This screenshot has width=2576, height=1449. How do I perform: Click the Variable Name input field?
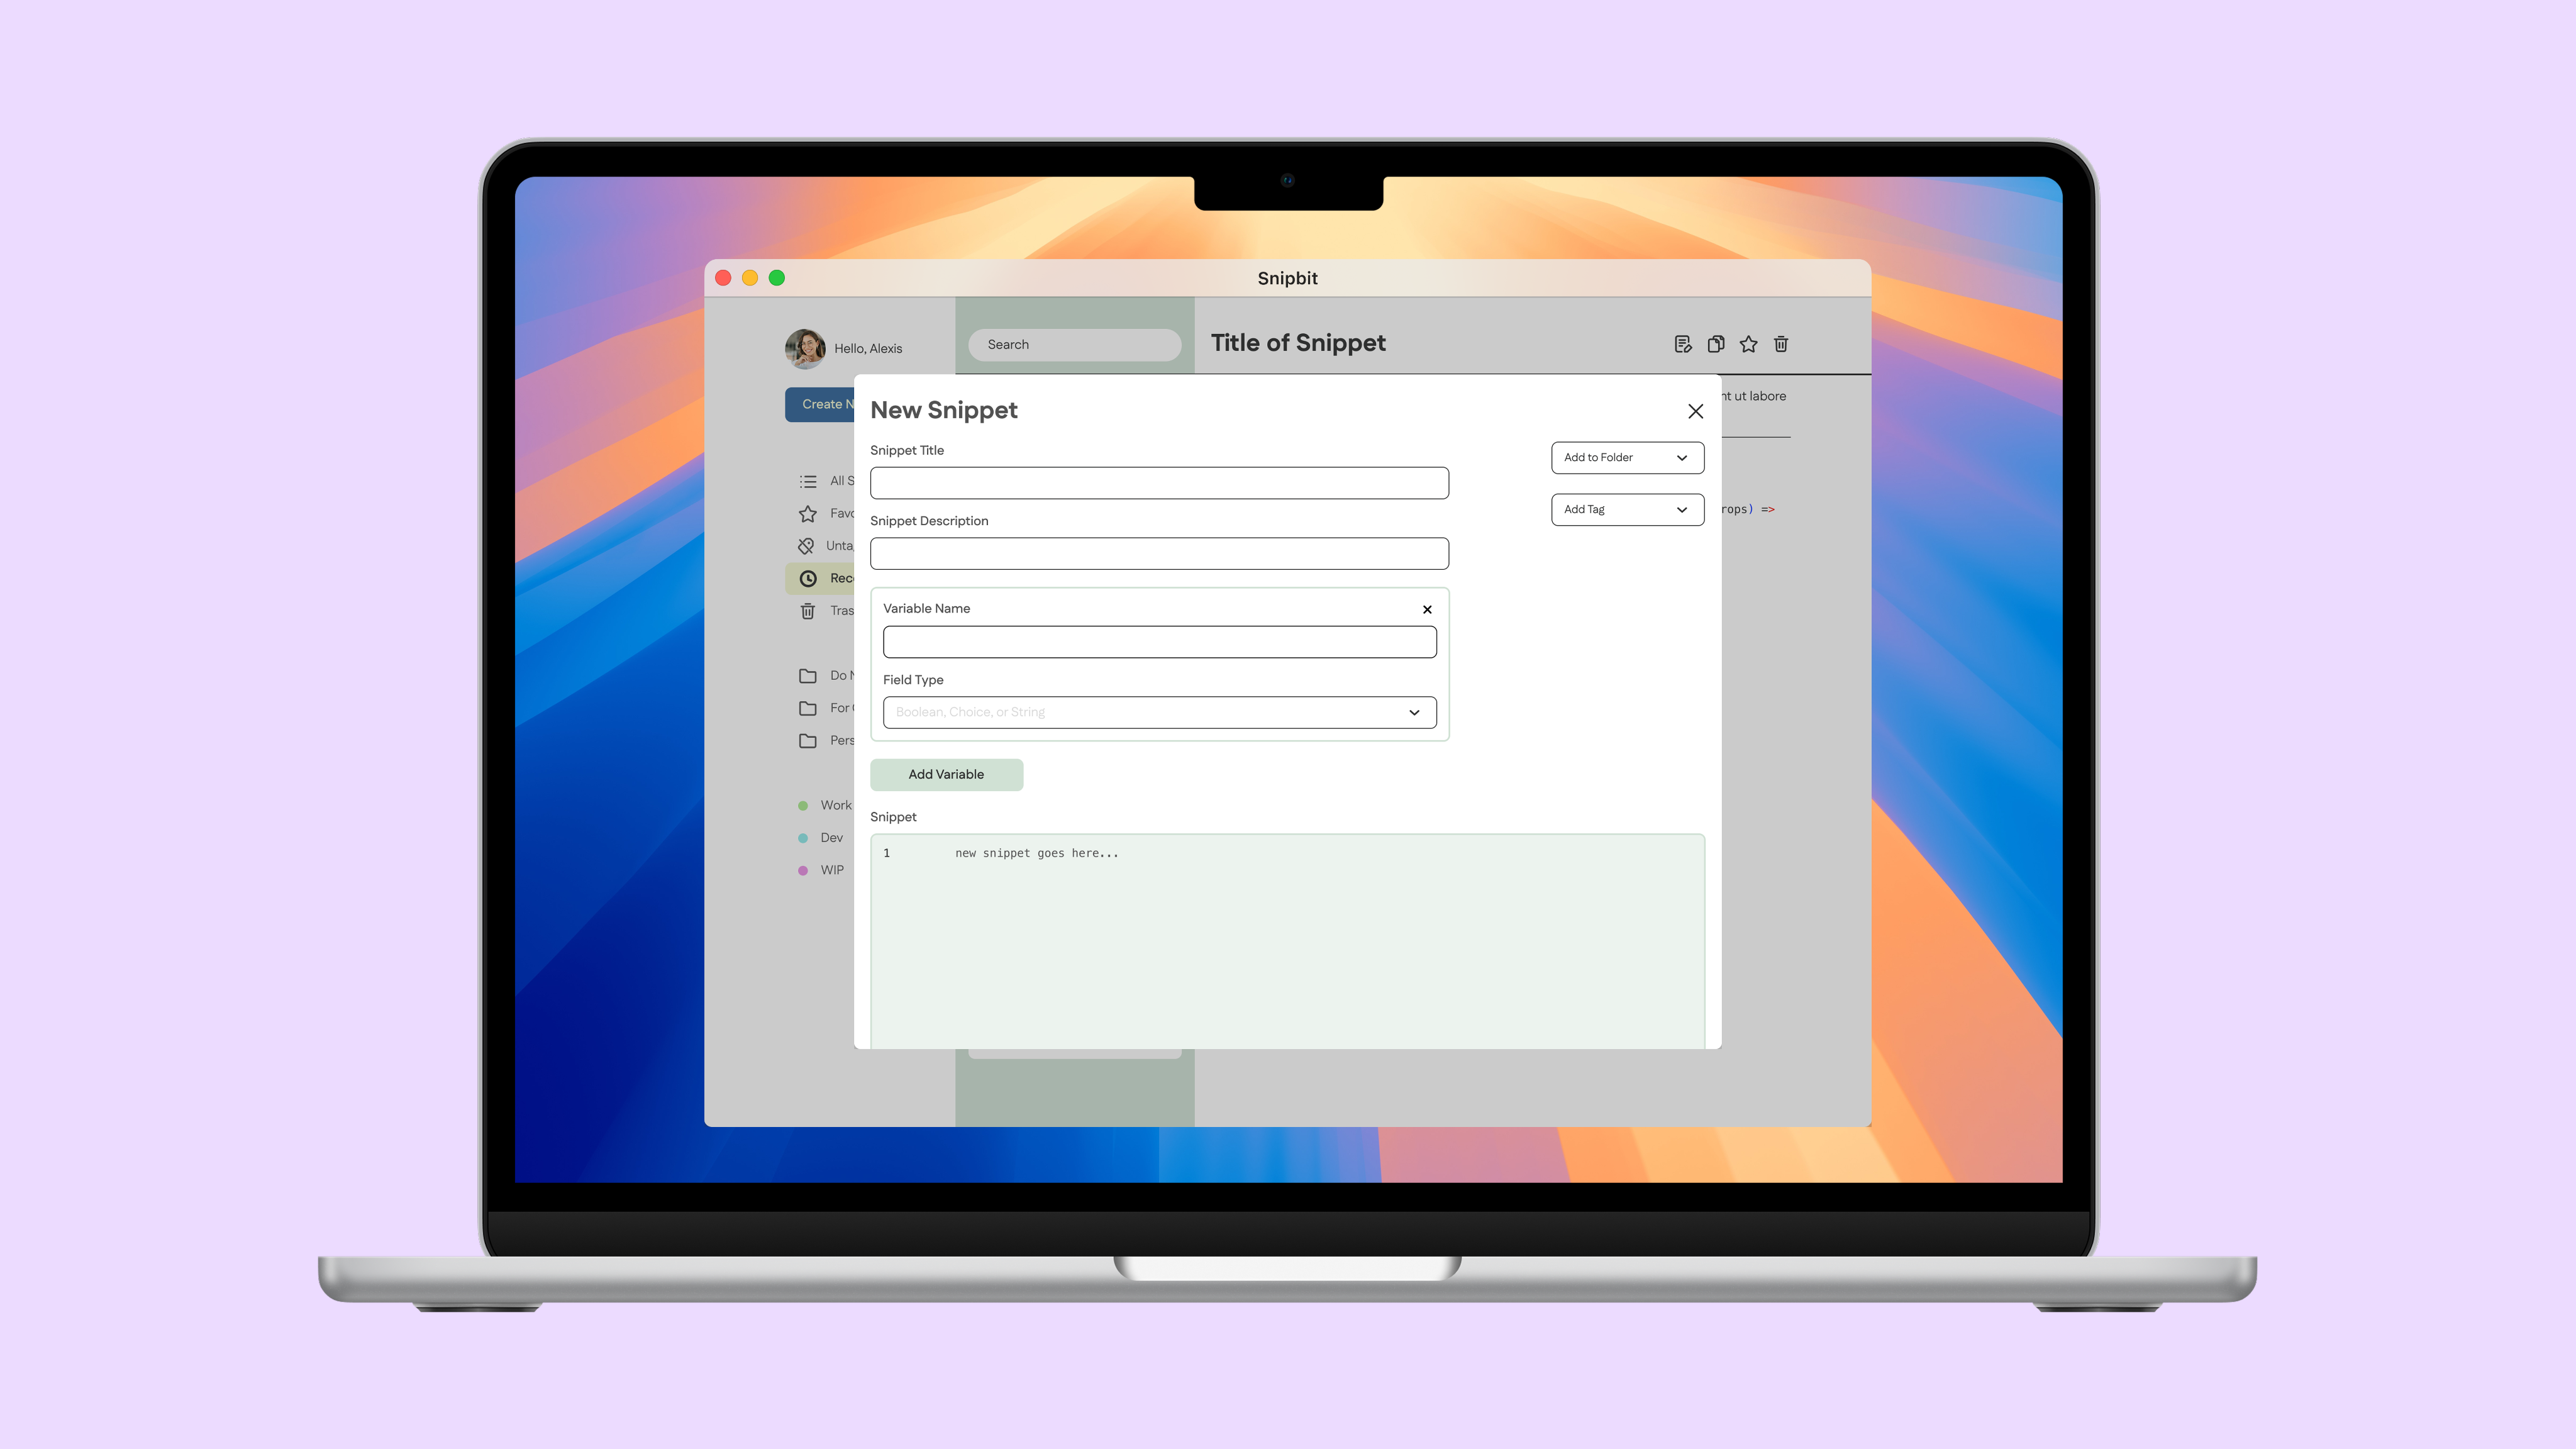[1159, 642]
